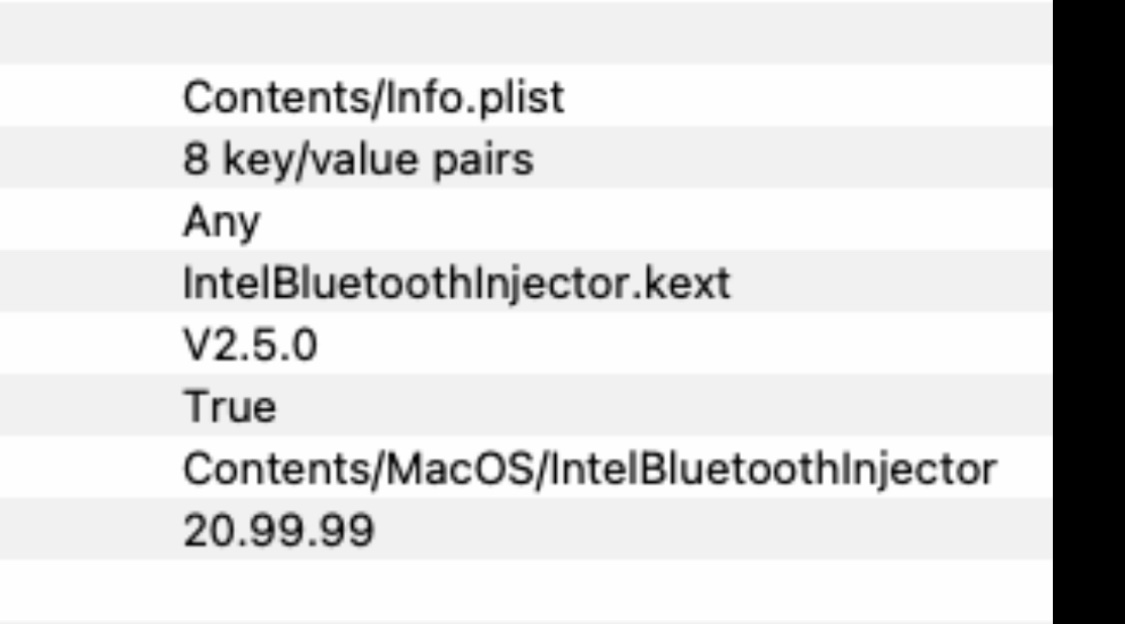This screenshot has height=624, width=1125.
Task: Select the Any value cell
Action: click(x=220, y=222)
